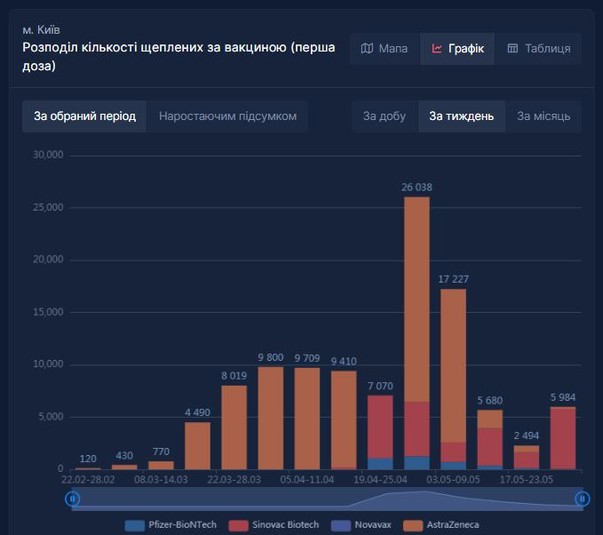This screenshot has height=535, width=603.
Task: Group data За місяць
Action: point(543,116)
